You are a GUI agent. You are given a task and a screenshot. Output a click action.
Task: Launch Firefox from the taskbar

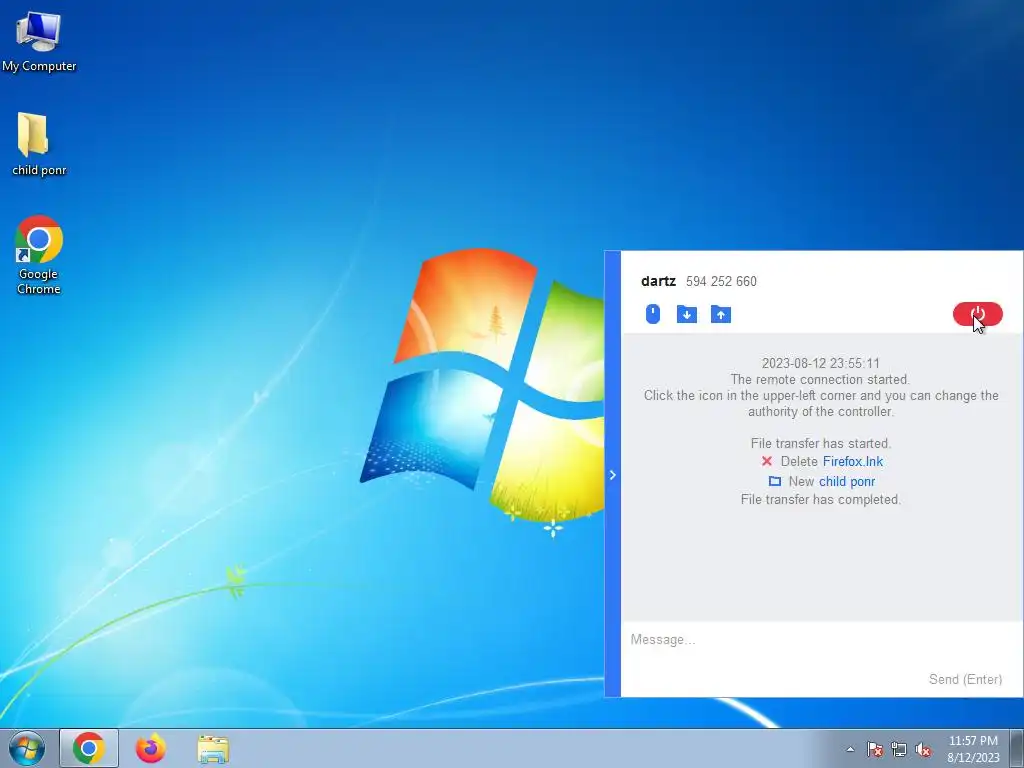[151, 748]
